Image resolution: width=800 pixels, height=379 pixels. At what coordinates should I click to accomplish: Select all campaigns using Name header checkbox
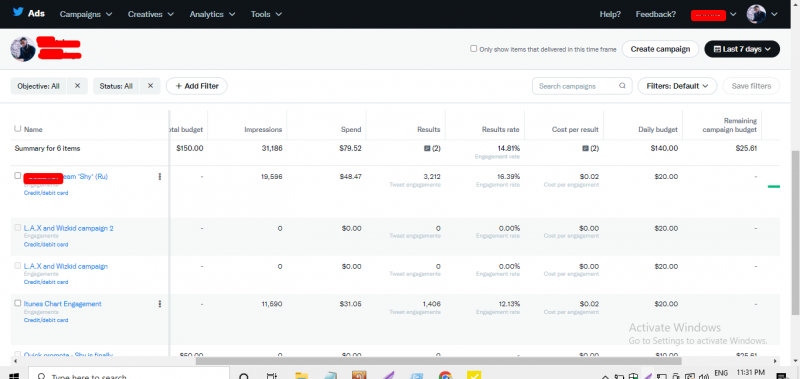coord(18,129)
